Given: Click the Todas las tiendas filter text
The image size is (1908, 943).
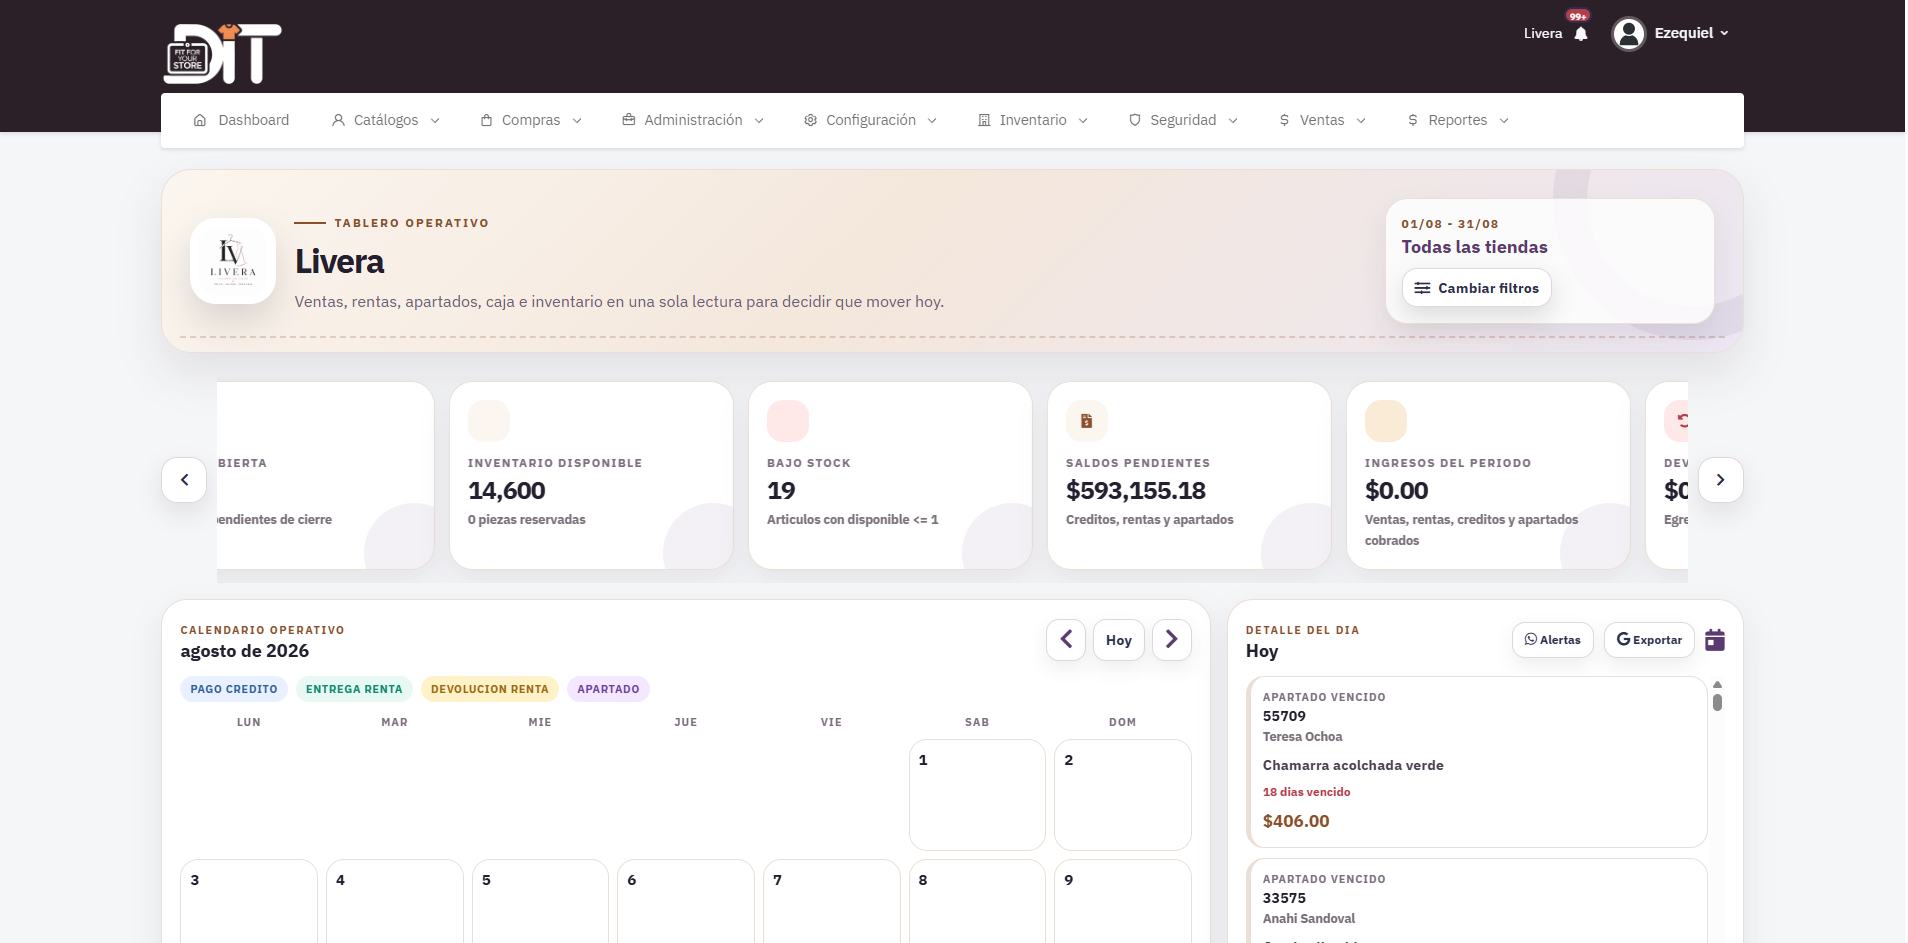Looking at the screenshot, I should [x=1474, y=247].
